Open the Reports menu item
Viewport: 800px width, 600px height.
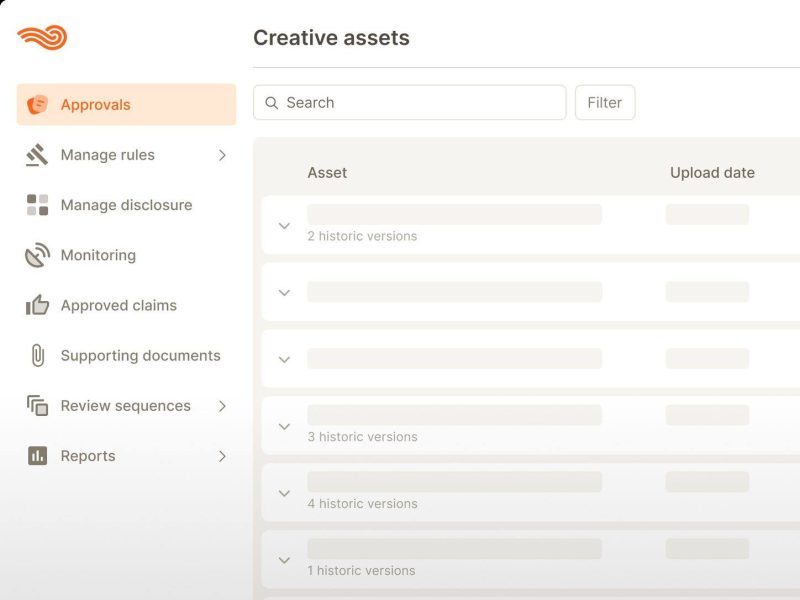[x=127, y=456]
